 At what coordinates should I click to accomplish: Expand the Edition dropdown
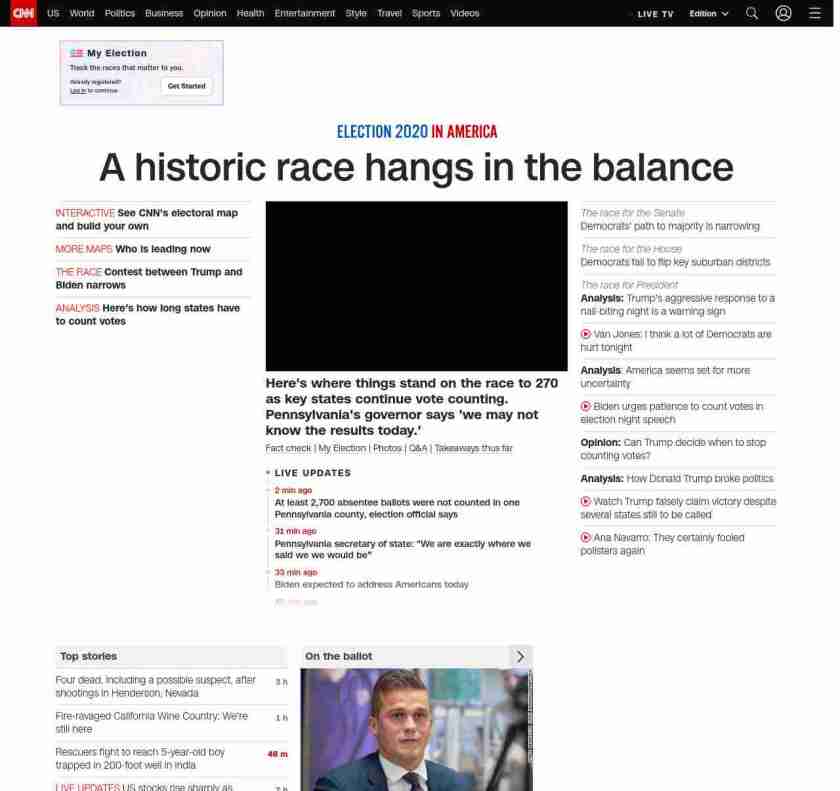pos(709,13)
